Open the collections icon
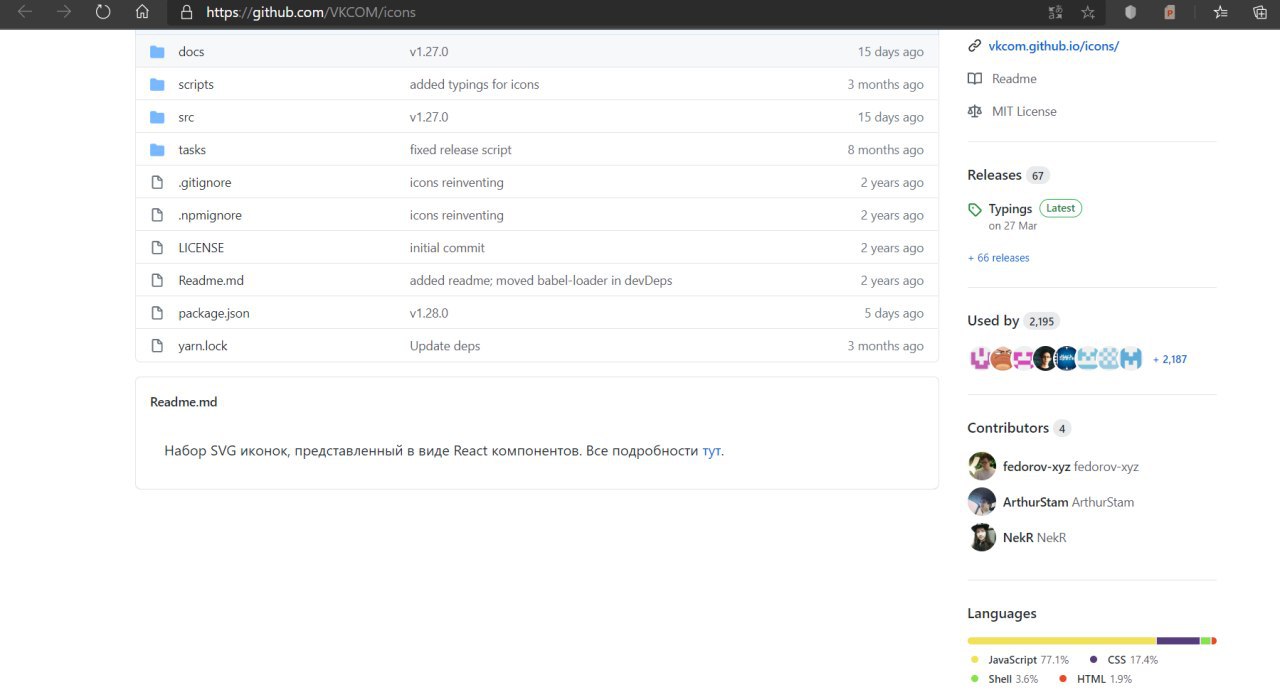 click(1260, 13)
